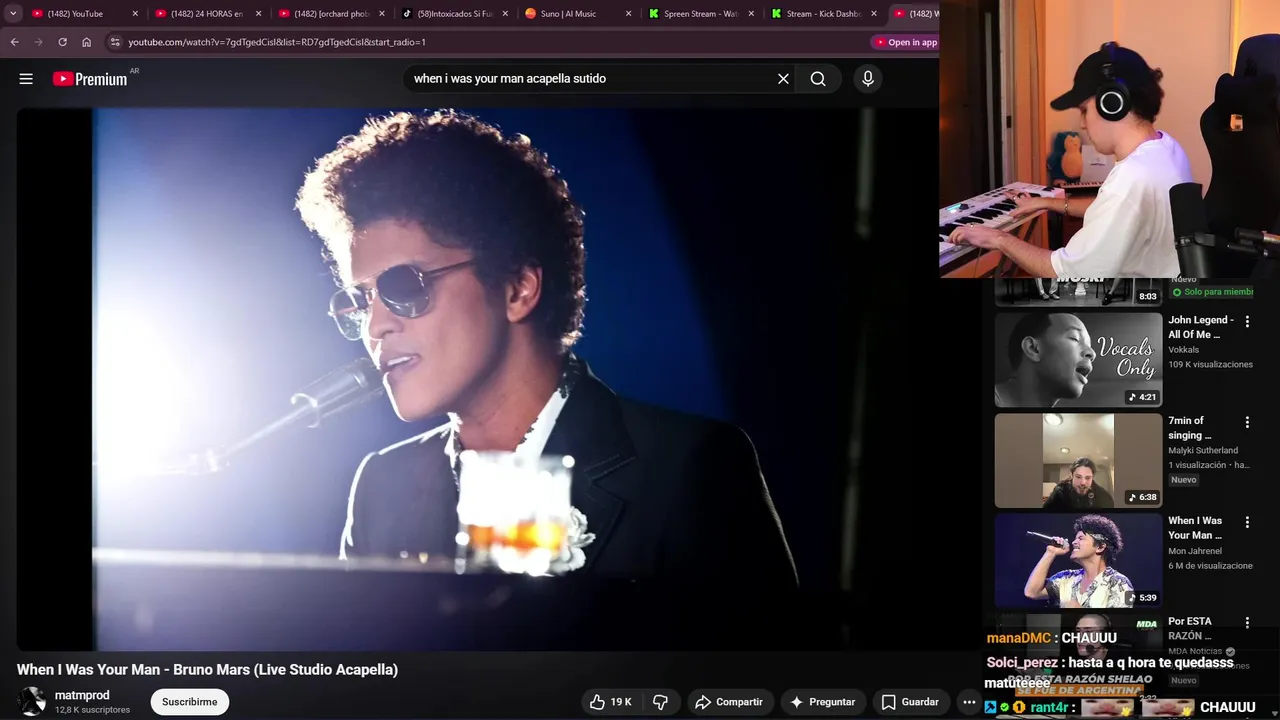Open options menu for 7min of singing video

1247,423
